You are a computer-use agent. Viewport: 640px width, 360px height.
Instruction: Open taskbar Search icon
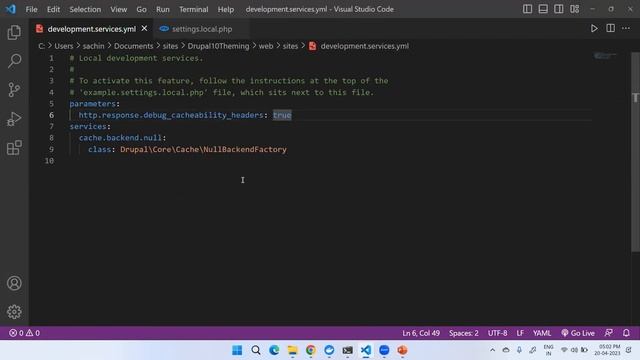tap(256, 350)
